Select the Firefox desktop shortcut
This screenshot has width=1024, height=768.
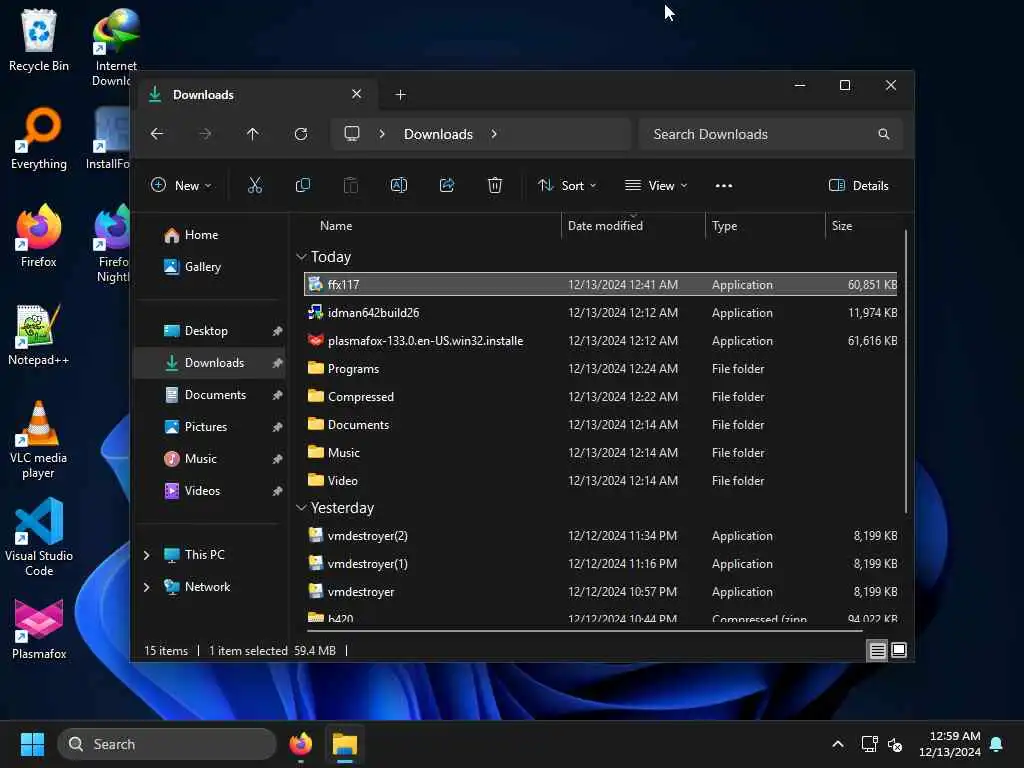coord(39,236)
